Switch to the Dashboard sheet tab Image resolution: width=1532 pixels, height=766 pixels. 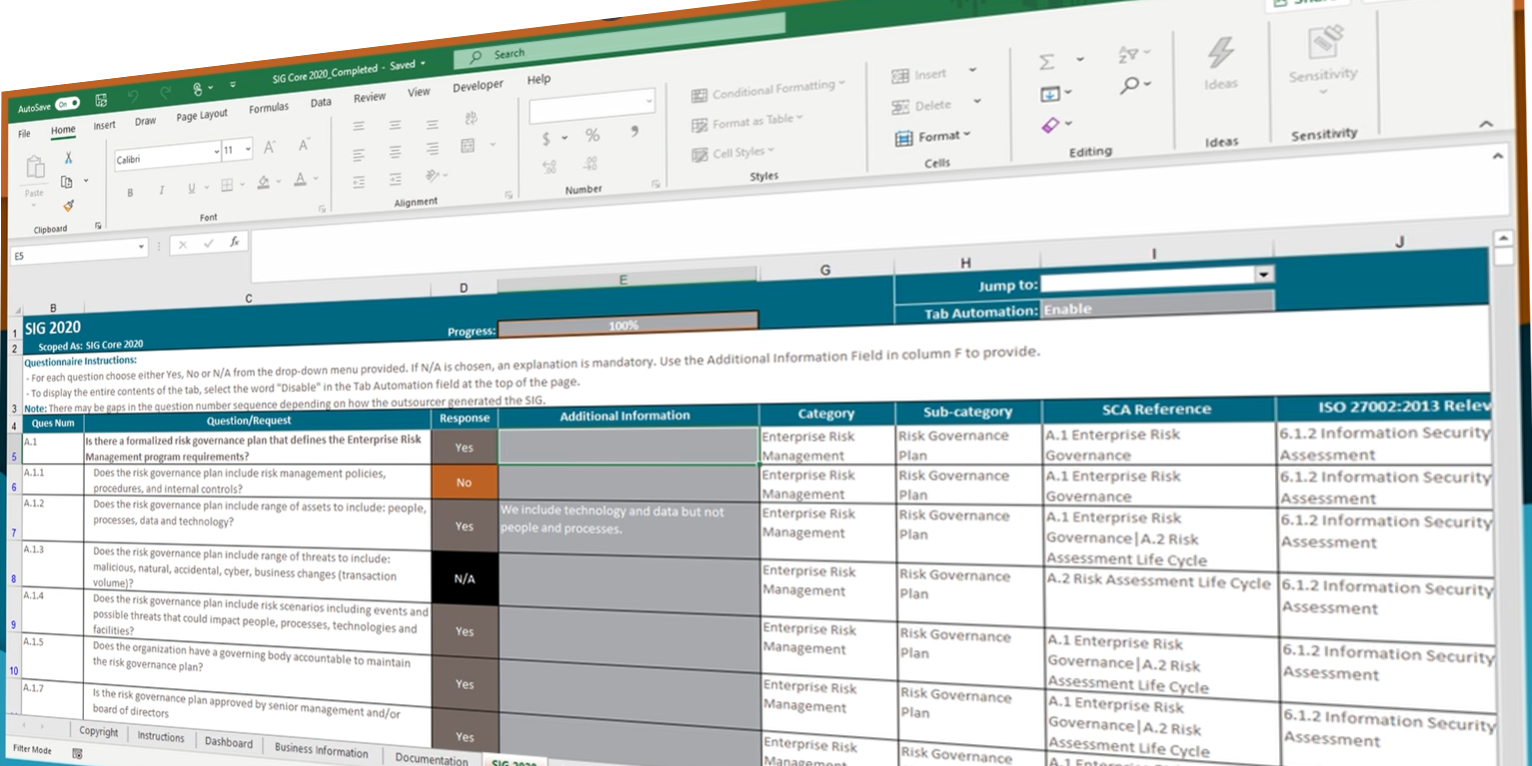pyautogui.click(x=228, y=742)
